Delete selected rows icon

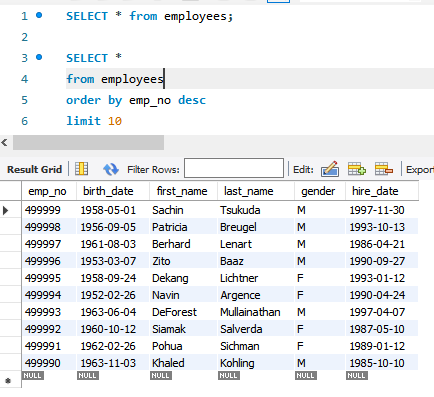click(x=384, y=169)
